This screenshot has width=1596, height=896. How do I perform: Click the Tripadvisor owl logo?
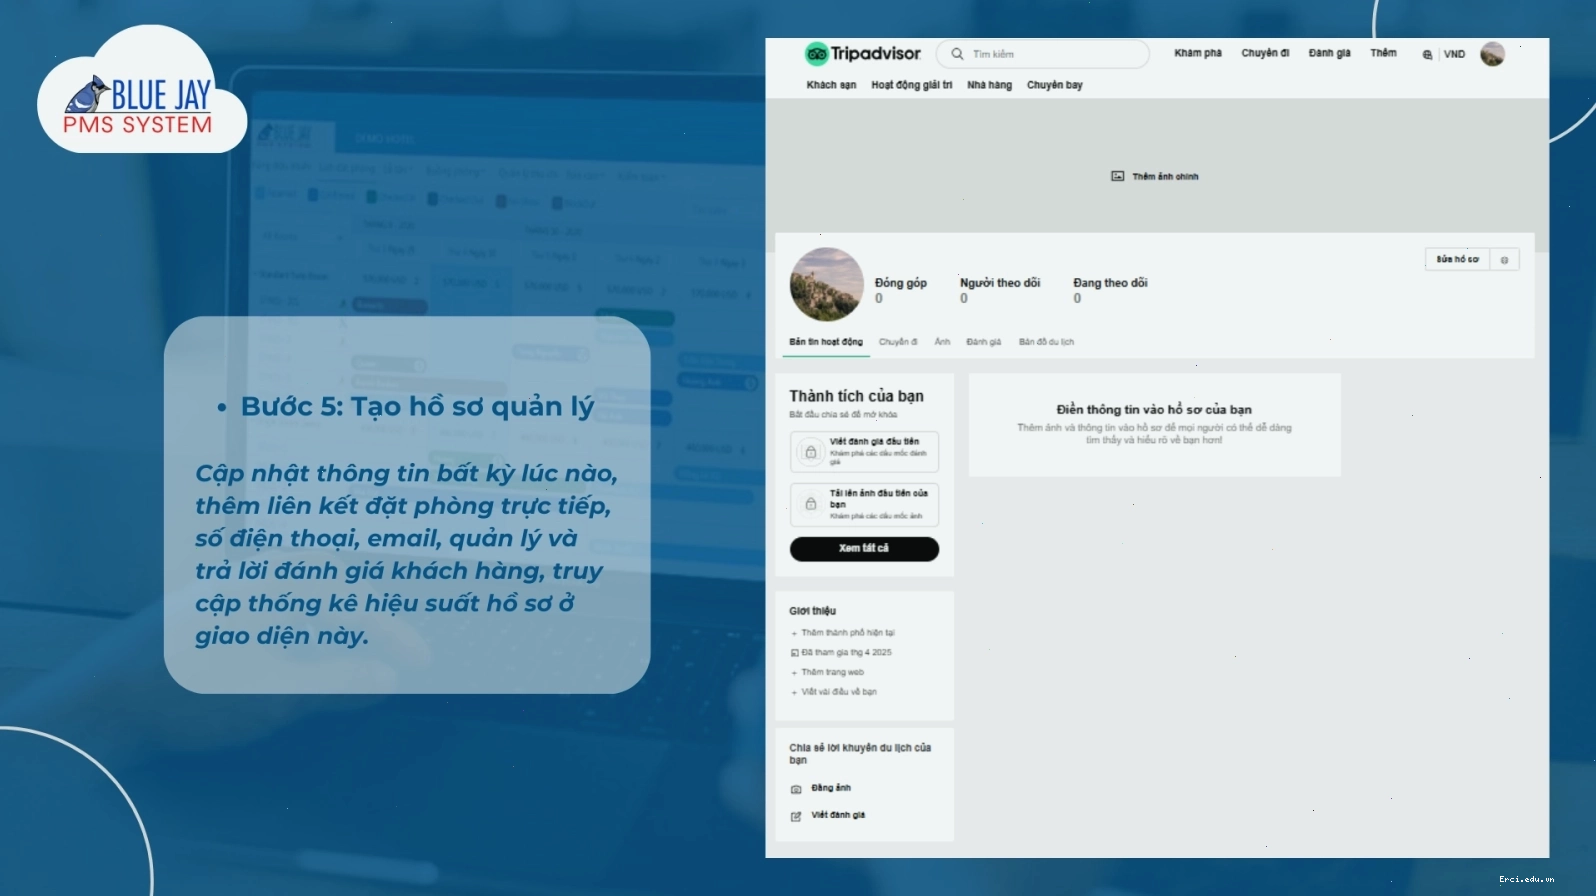[x=816, y=54]
